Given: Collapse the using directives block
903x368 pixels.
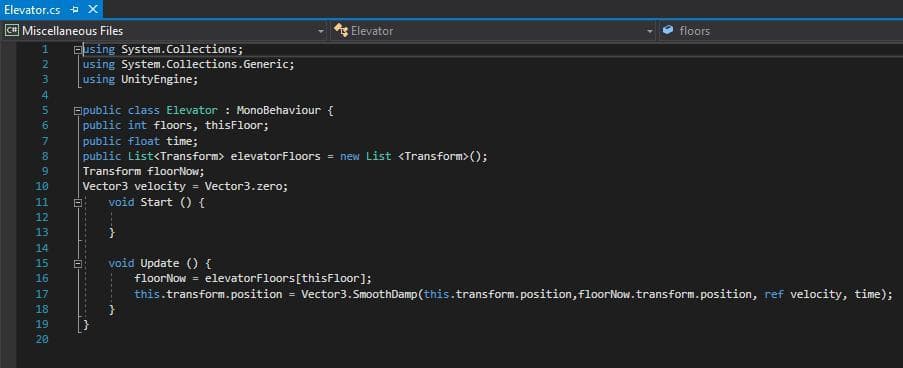Looking at the screenshot, I should (78, 50).
